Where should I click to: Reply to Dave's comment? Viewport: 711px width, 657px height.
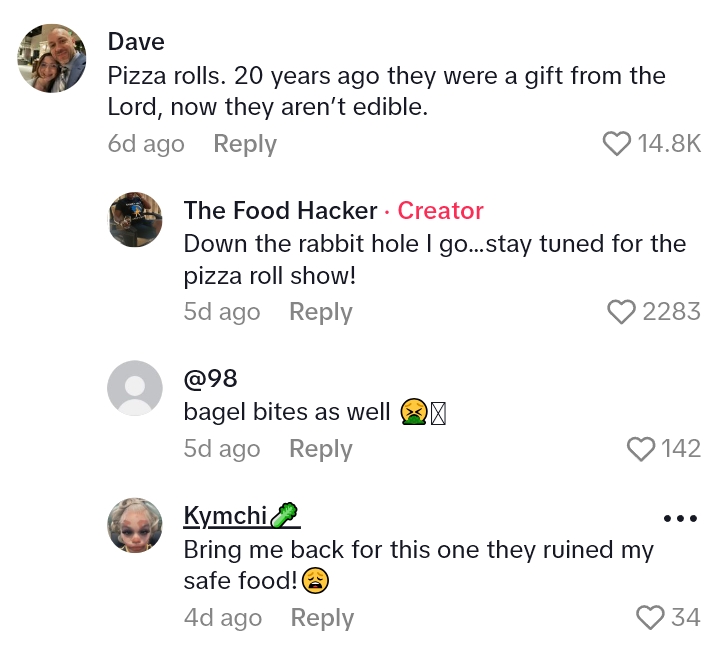tap(245, 144)
